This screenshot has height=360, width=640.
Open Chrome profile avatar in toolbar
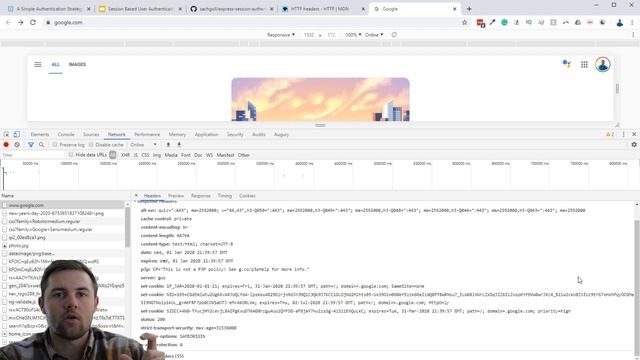click(620, 22)
